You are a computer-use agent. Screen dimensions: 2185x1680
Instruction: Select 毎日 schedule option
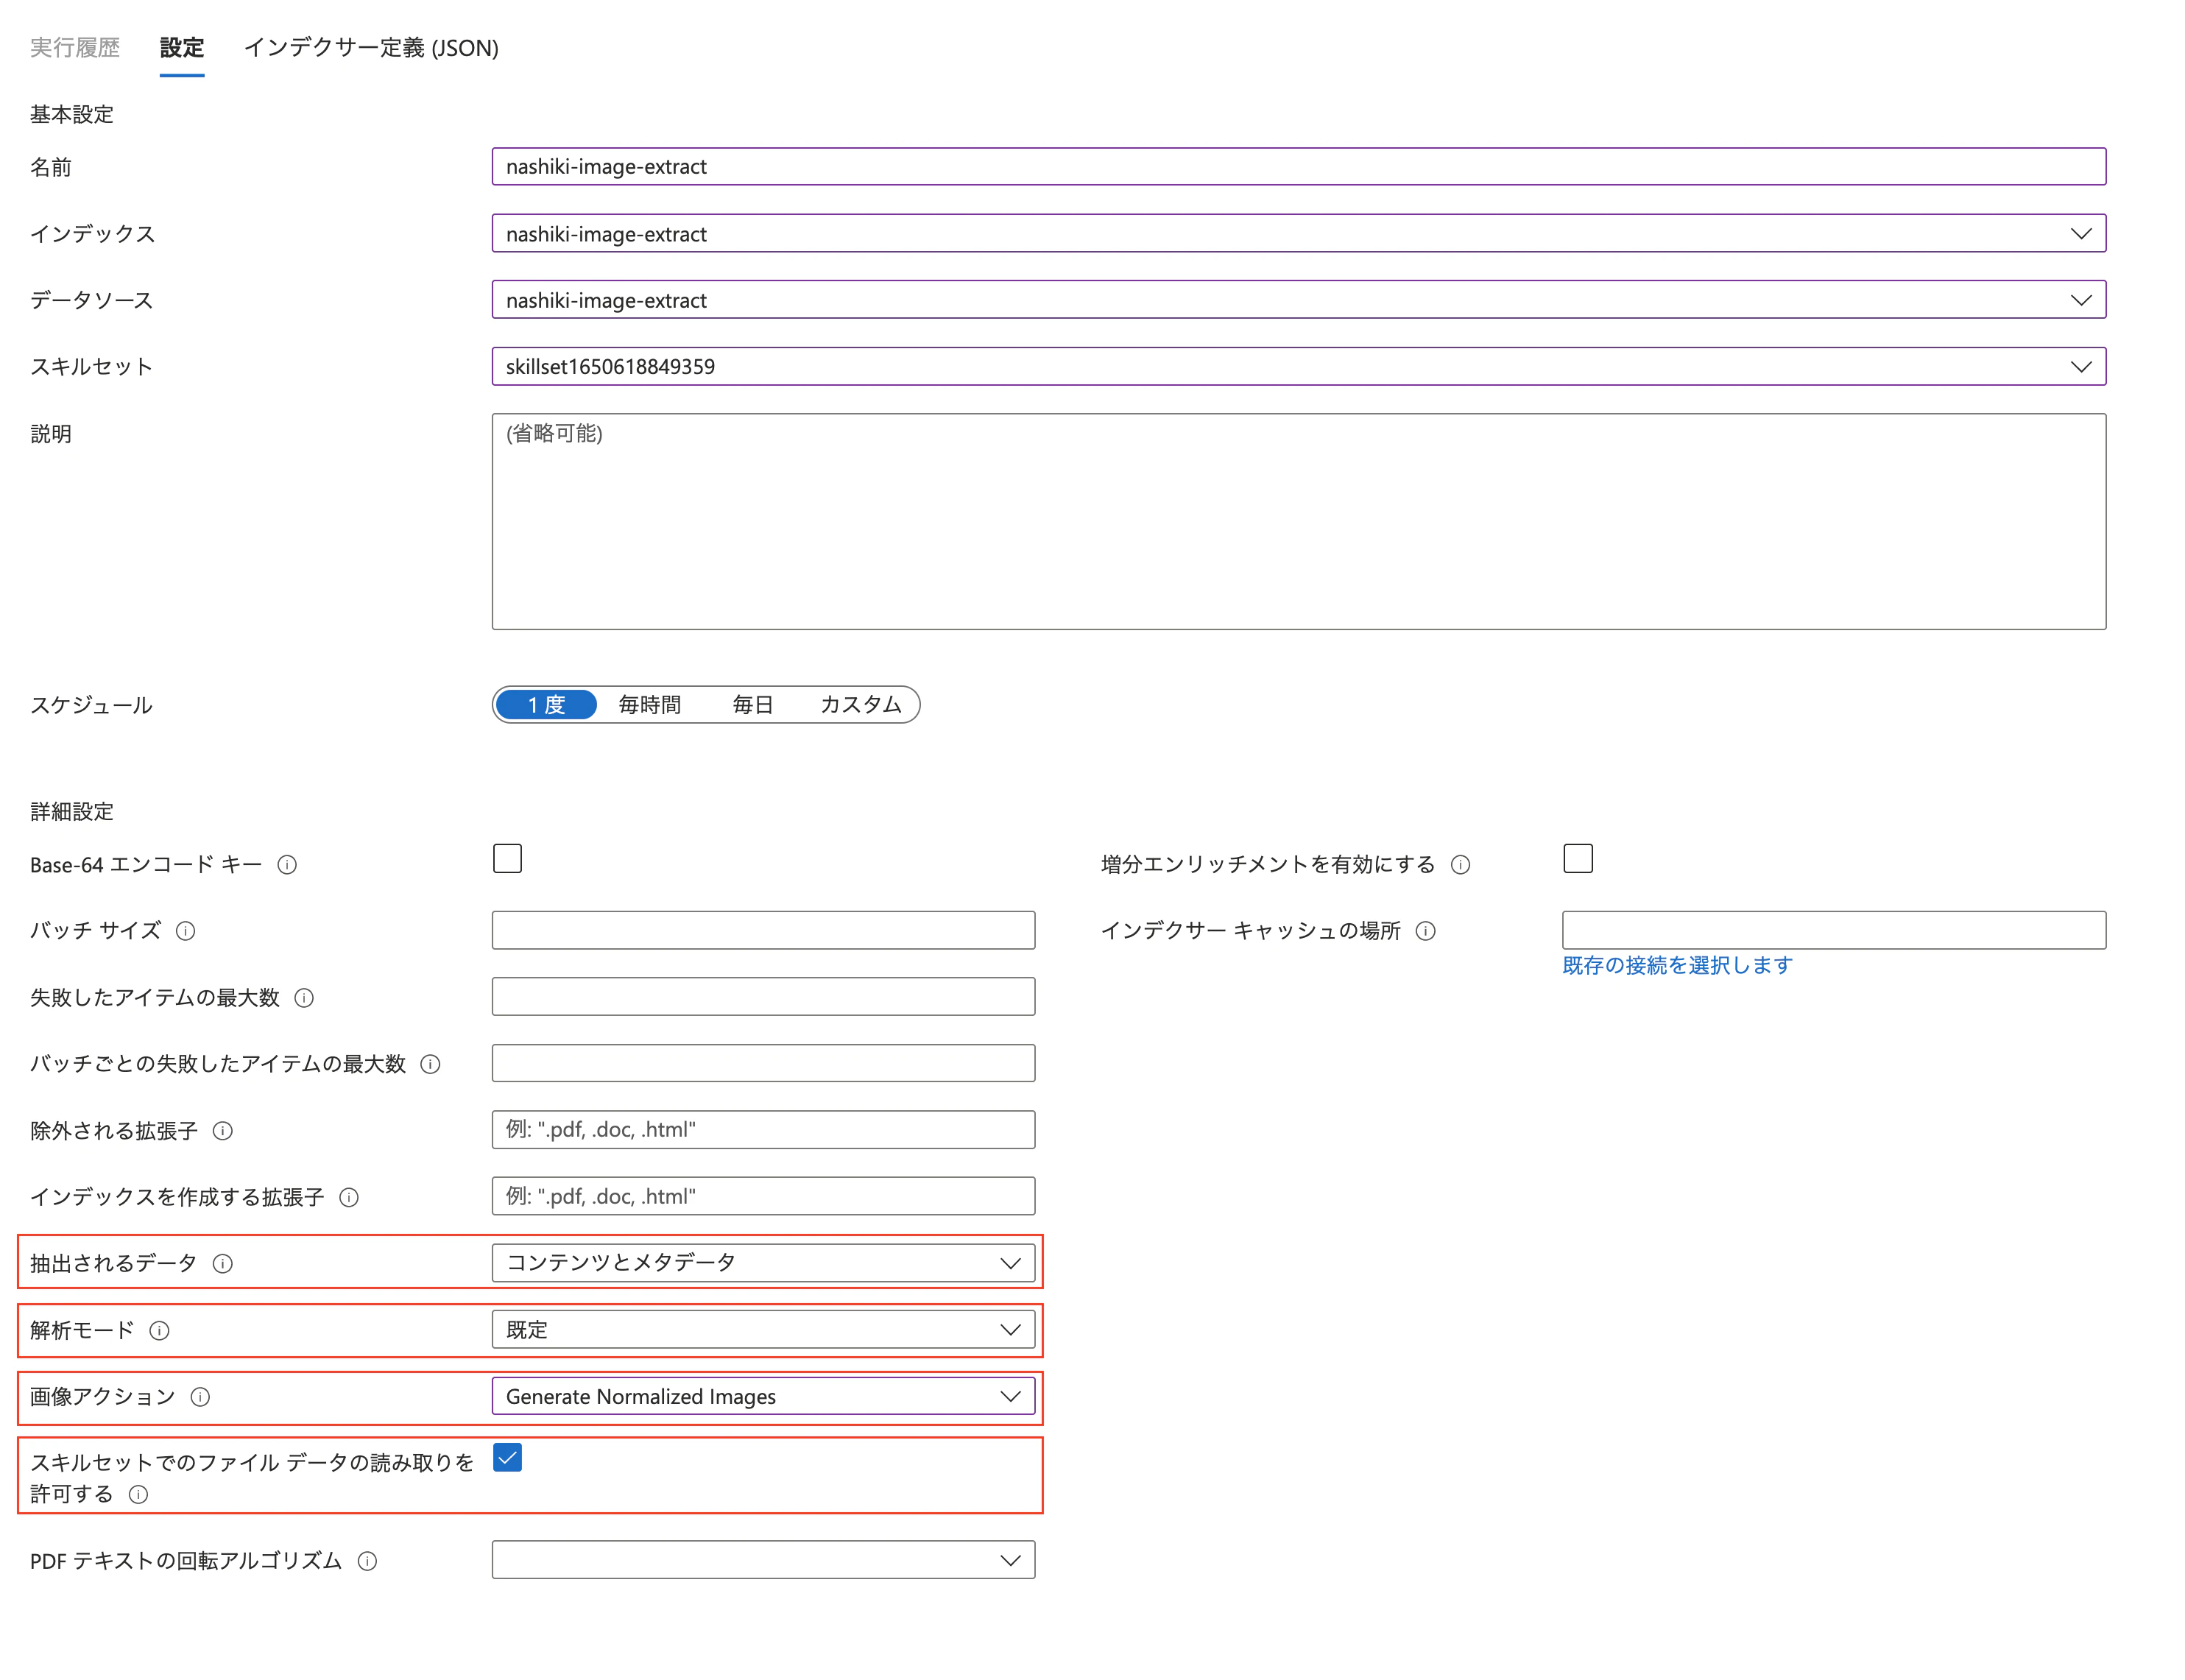(x=753, y=705)
